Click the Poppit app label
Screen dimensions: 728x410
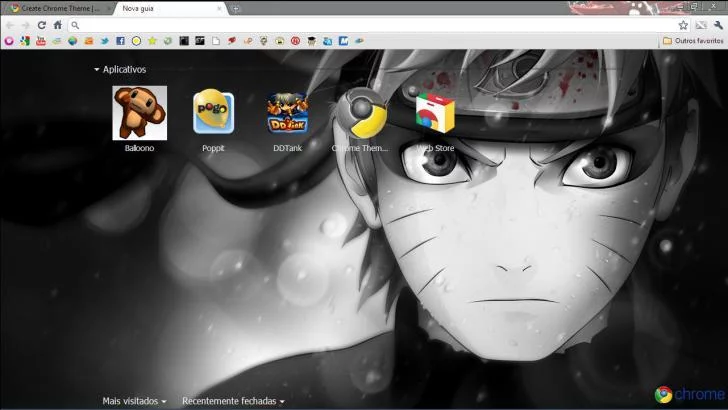coord(213,148)
